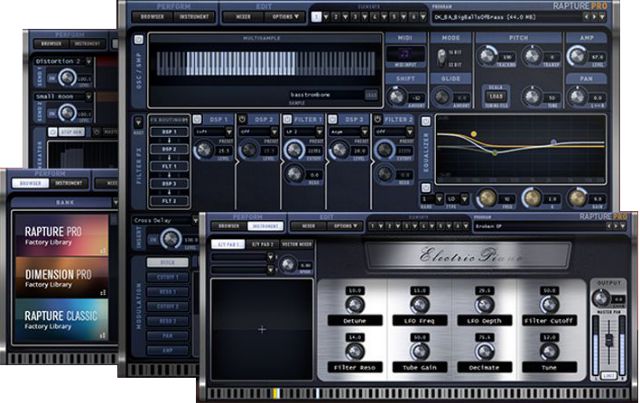Screen dimensions: 640x403
Task: Click the Filter 1 Cutoff knob
Action: [294, 150]
